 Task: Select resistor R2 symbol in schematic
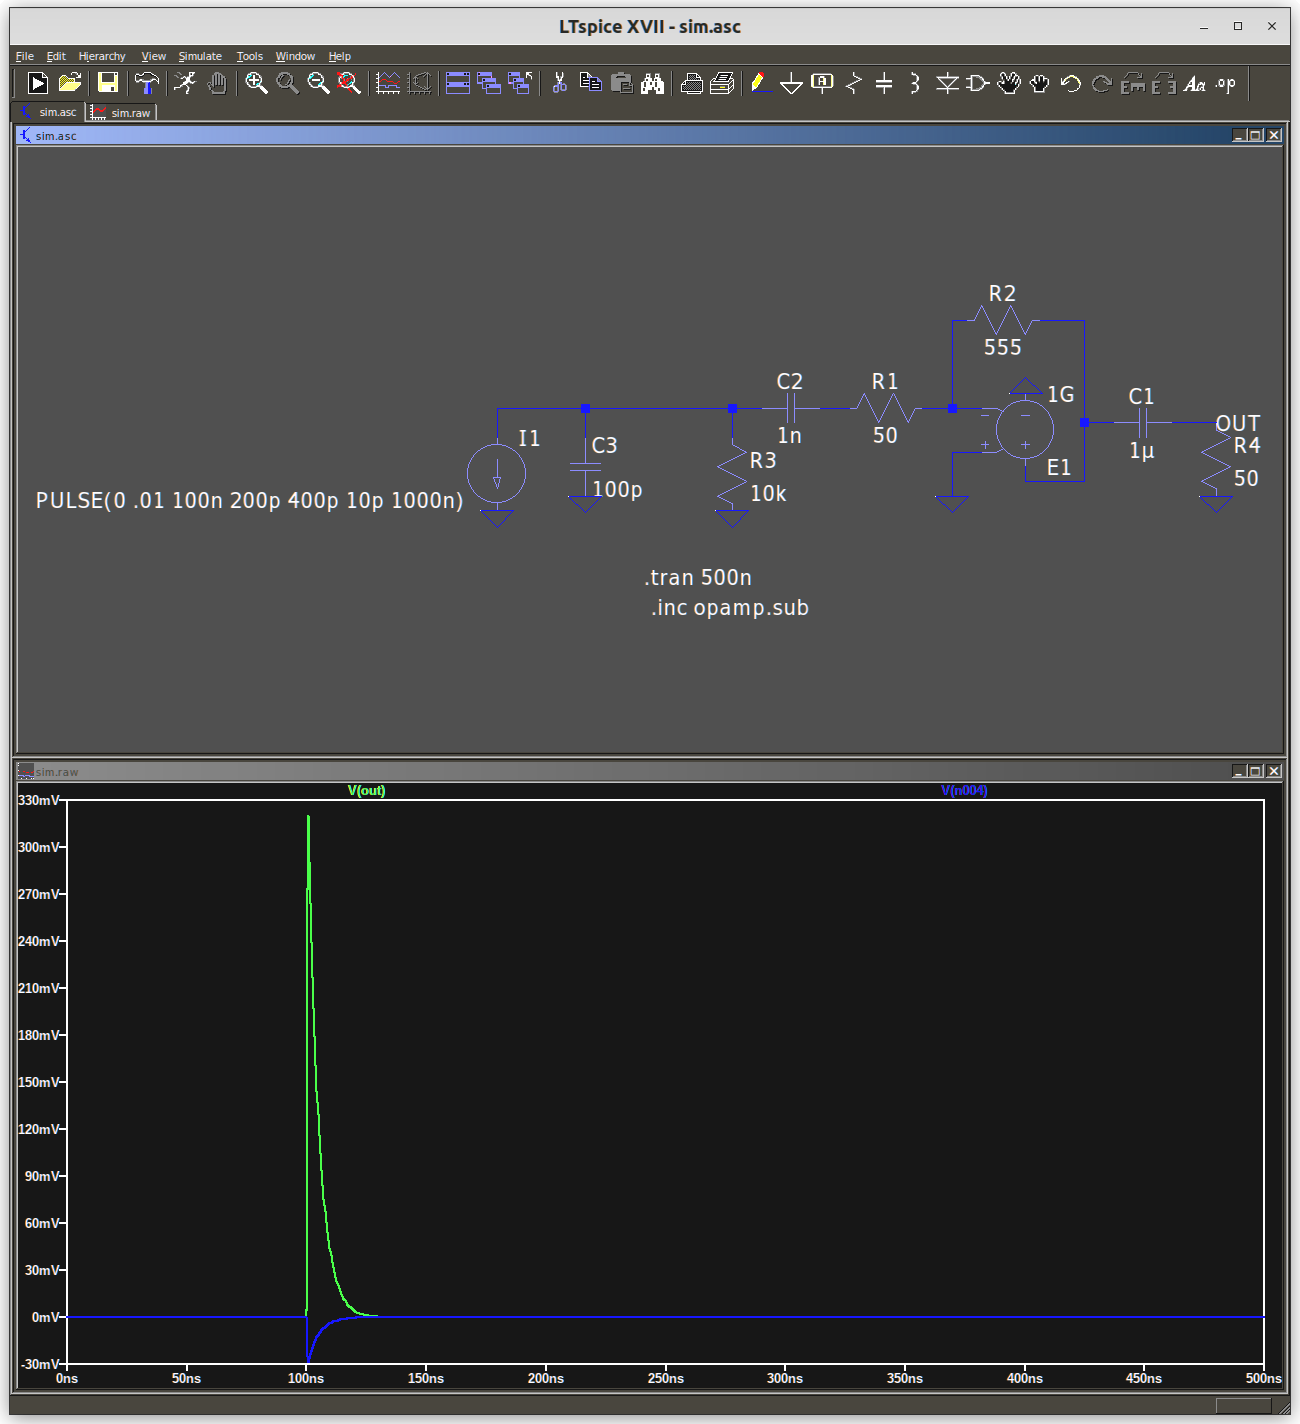pyautogui.click(x=1002, y=321)
